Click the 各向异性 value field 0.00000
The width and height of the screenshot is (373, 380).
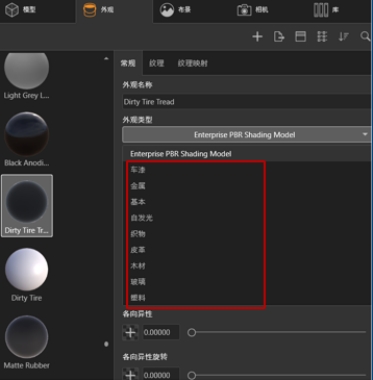tap(161, 332)
